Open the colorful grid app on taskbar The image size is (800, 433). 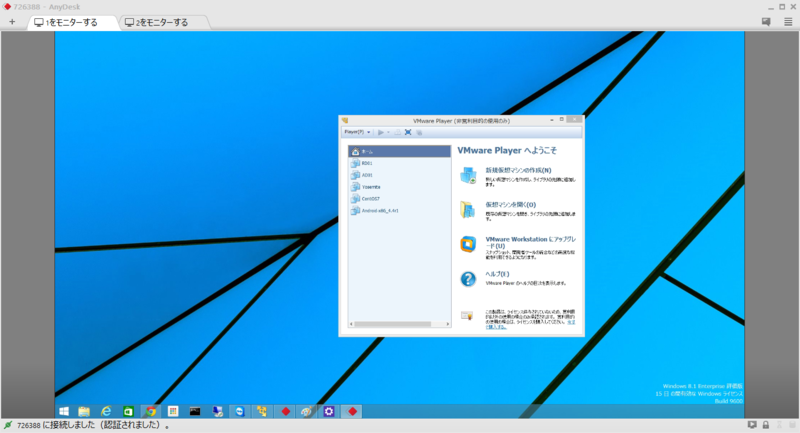pos(173,411)
